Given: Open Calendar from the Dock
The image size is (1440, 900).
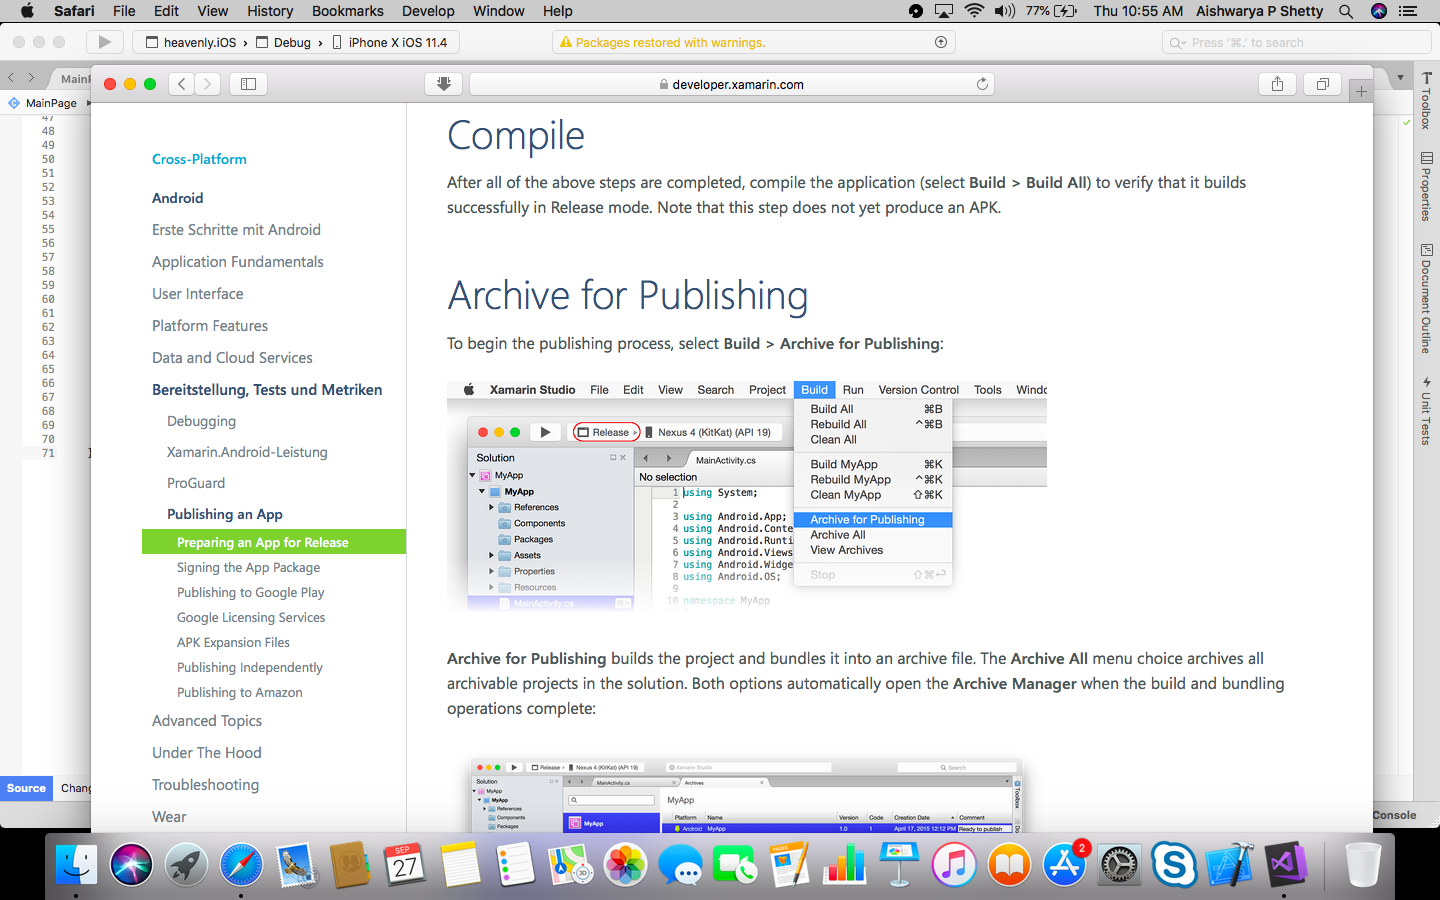Looking at the screenshot, I should click(405, 865).
